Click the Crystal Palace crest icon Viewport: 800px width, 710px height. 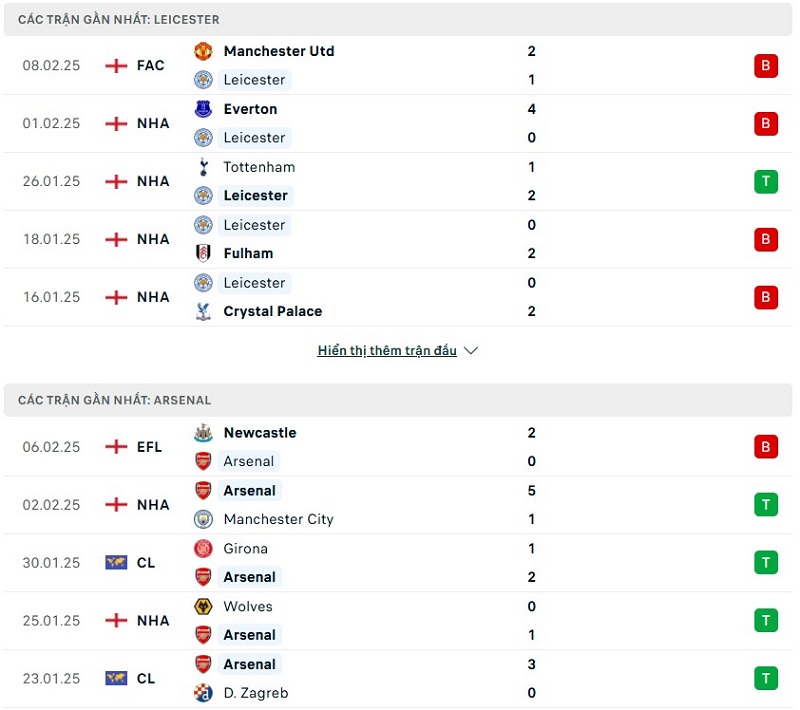click(203, 311)
